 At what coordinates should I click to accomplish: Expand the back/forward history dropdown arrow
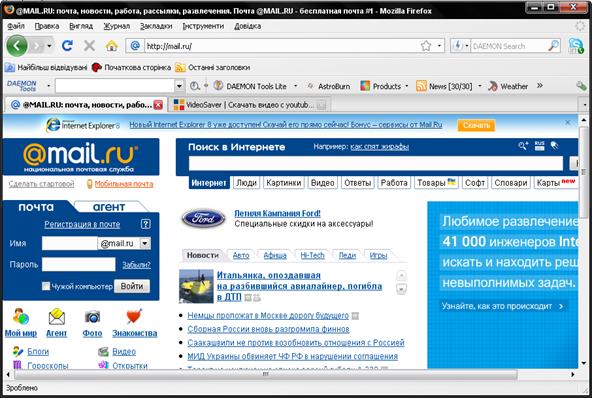coord(49,46)
